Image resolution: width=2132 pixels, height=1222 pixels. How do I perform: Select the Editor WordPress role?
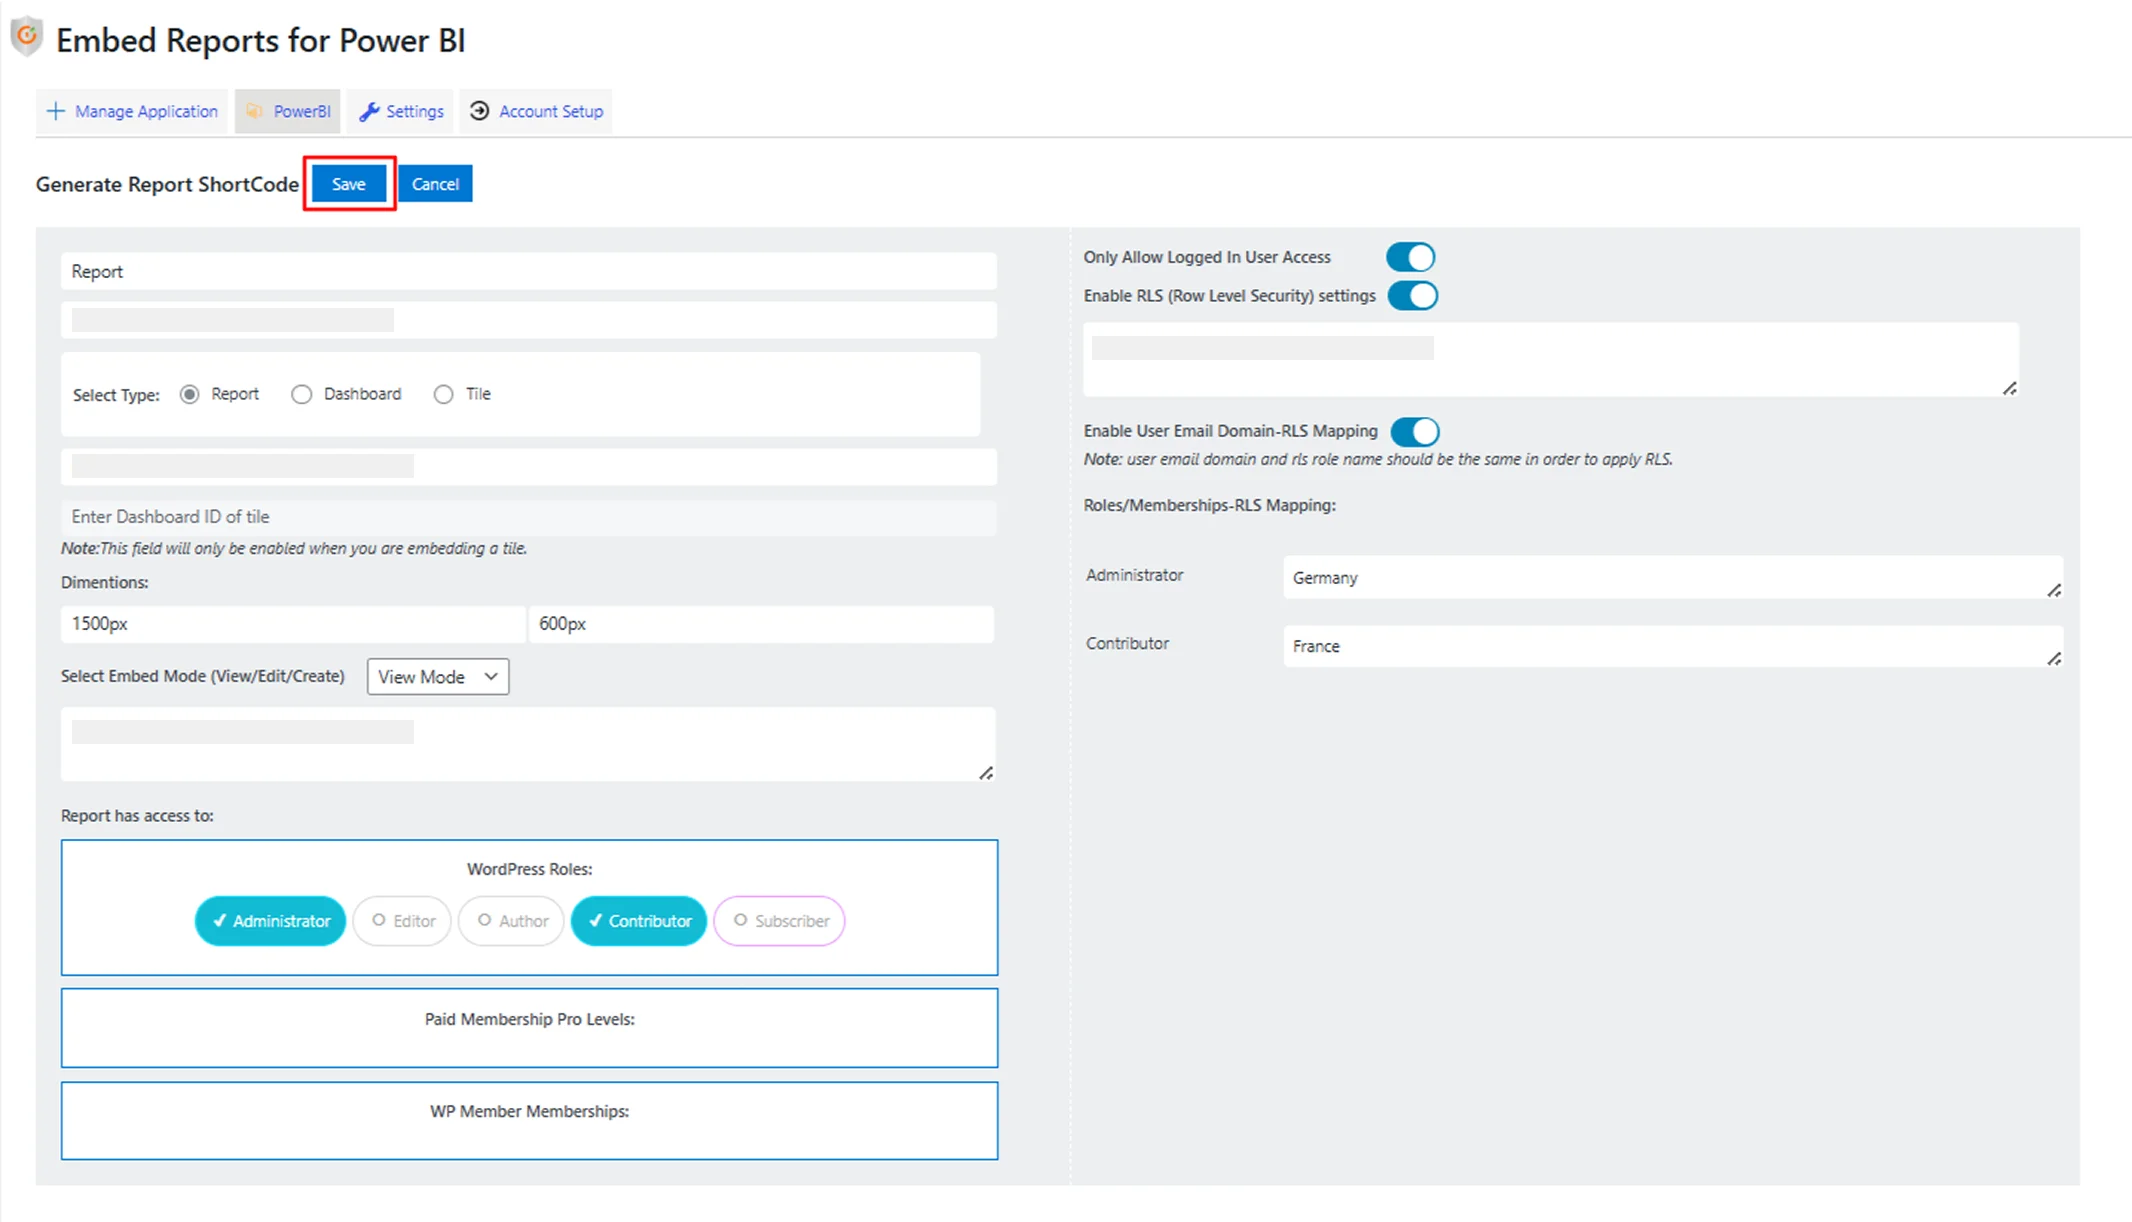click(402, 921)
